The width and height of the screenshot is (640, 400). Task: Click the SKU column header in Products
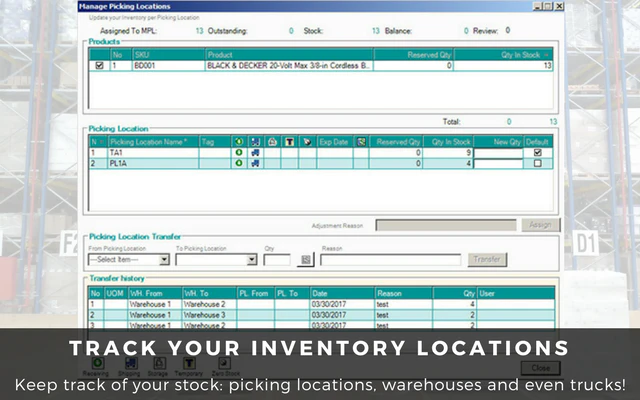point(169,55)
